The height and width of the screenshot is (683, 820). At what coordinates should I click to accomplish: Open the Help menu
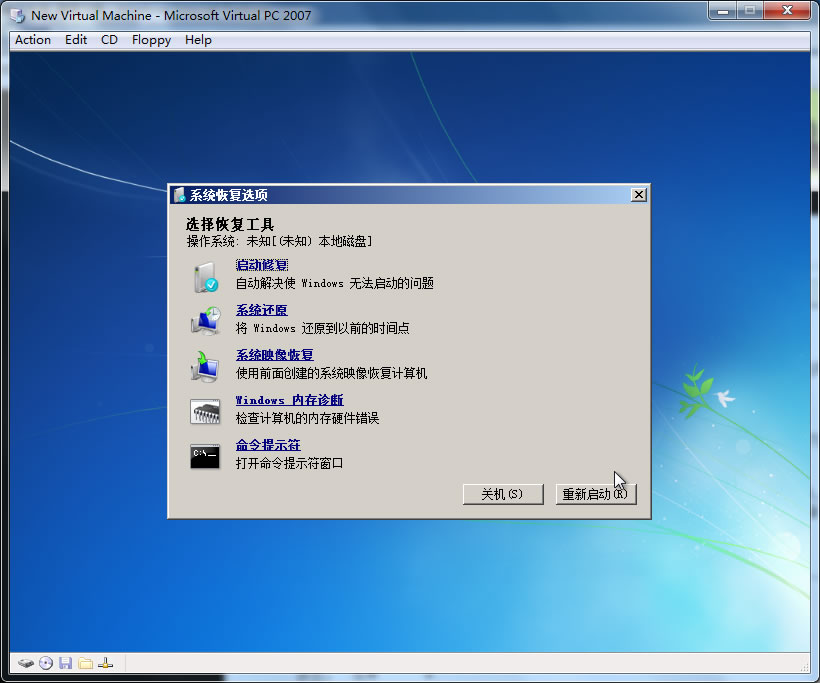pyautogui.click(x=198, y=40)
